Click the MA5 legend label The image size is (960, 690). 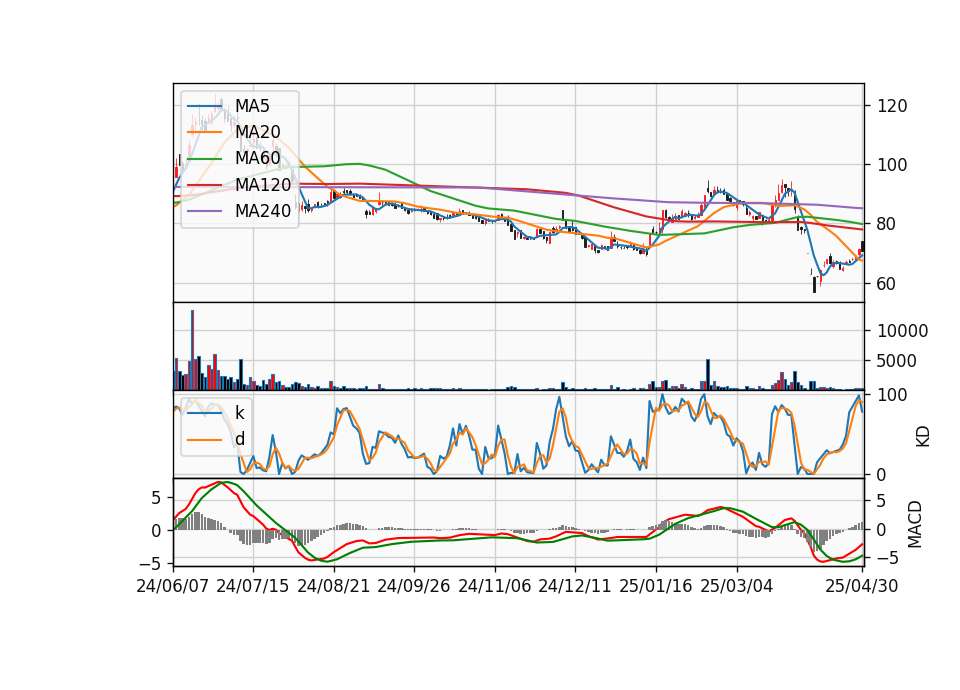pos(252,106)
